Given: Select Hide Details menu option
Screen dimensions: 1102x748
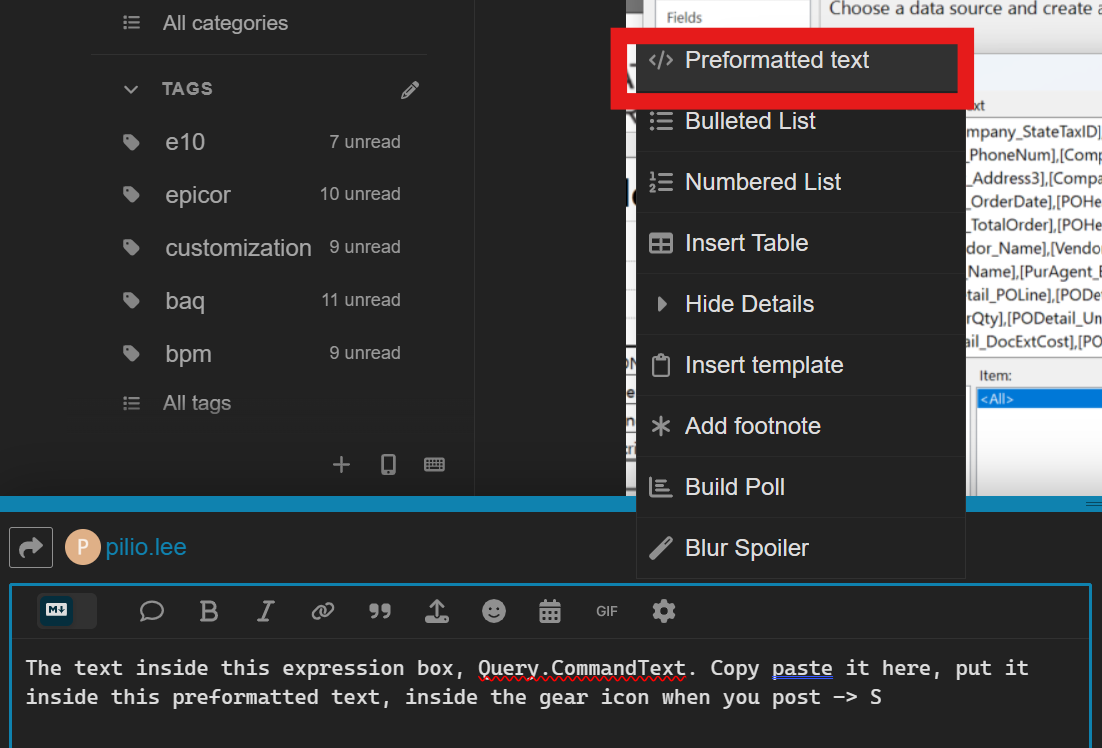Looking at the screenshot, I should (749, 304).
